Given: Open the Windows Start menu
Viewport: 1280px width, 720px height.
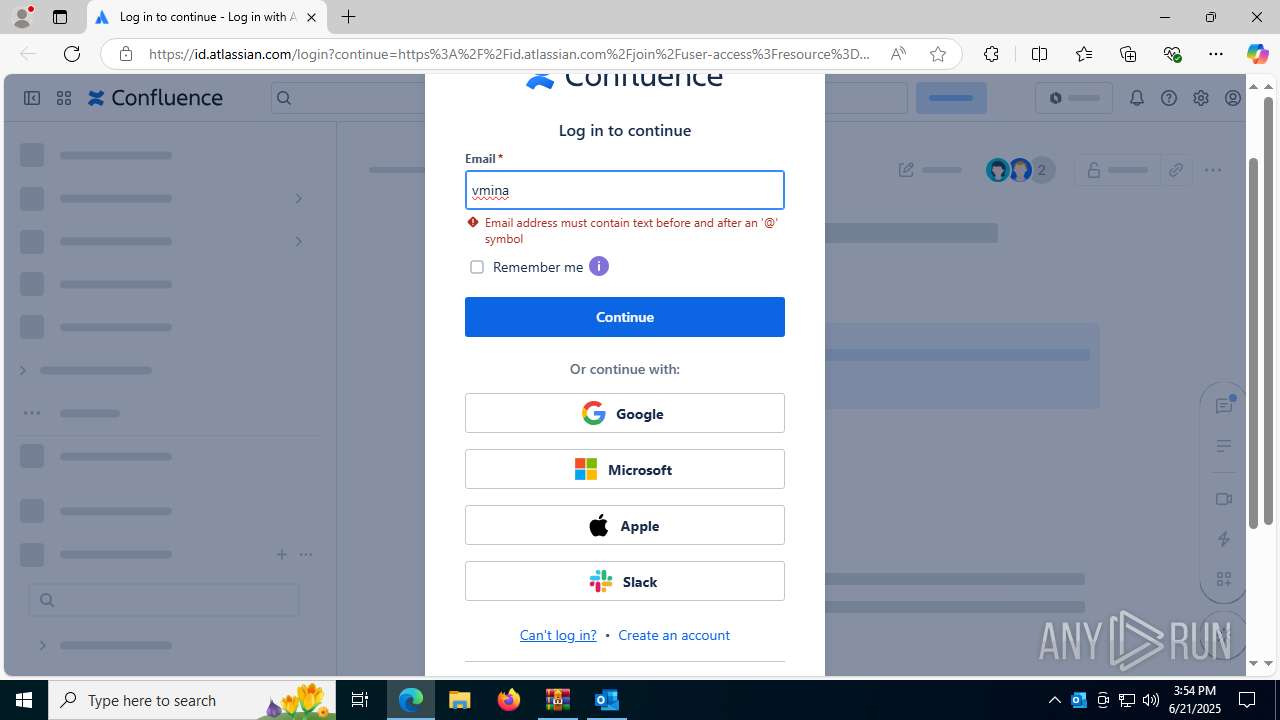Looking at the screenshot, I should click(24, 700).
